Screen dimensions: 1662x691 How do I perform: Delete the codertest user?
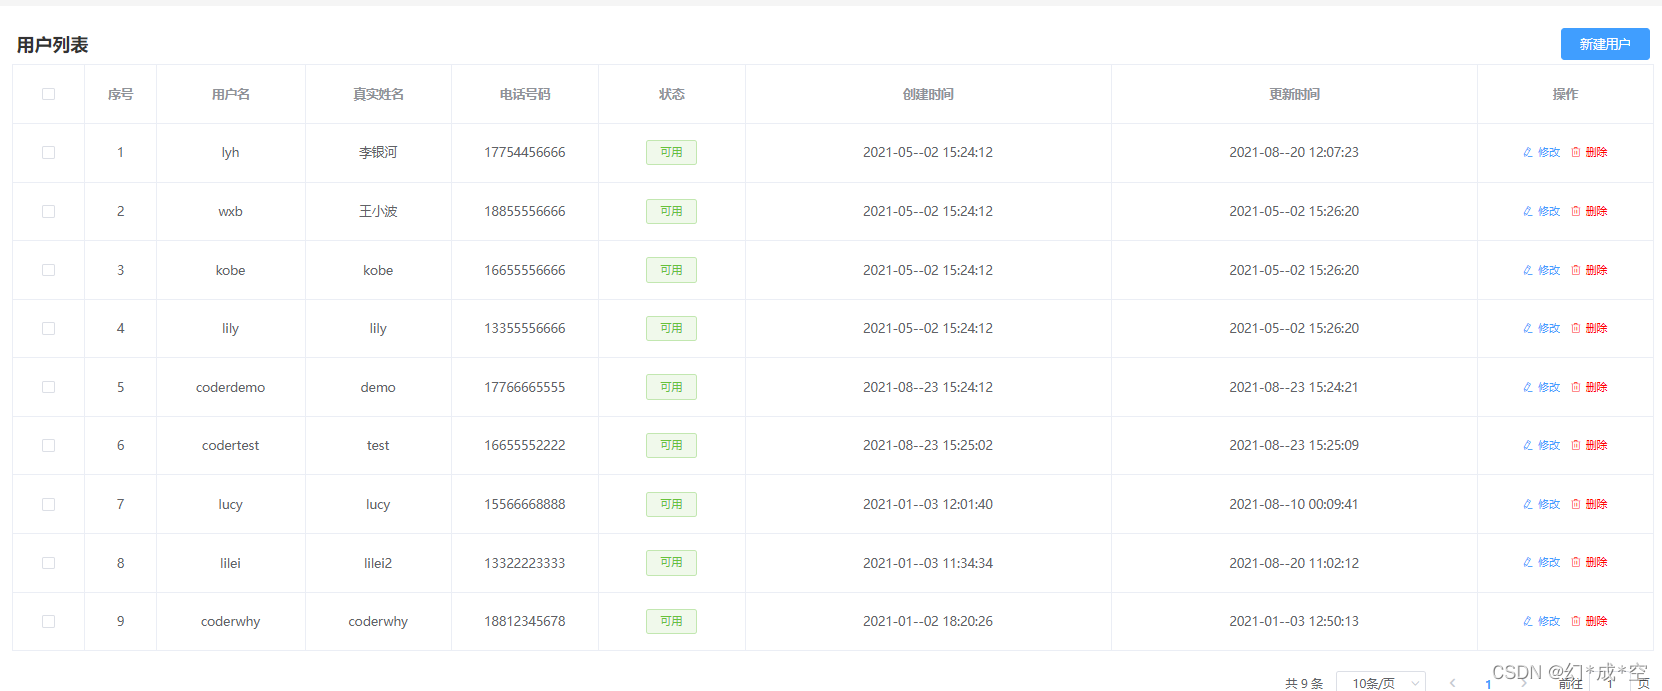[1589, 445]
